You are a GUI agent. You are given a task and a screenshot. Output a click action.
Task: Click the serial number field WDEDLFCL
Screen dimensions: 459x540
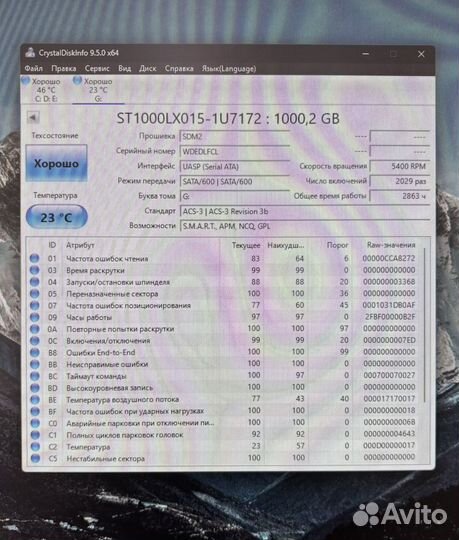coord(234,152)
